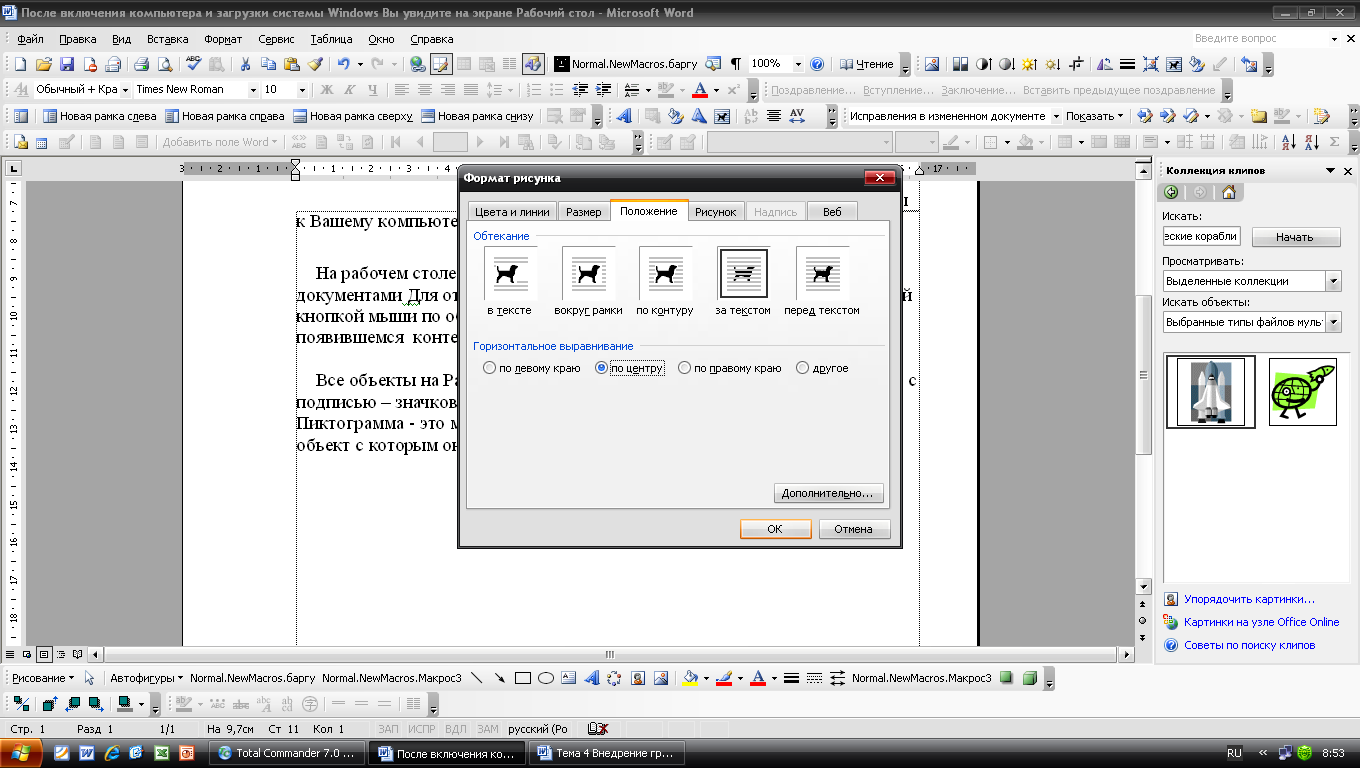The image size is (1360, 768).
Task: Switch to the 'Цвета и линии' tab
Action: pyautogui.click(x=512, y=212)
